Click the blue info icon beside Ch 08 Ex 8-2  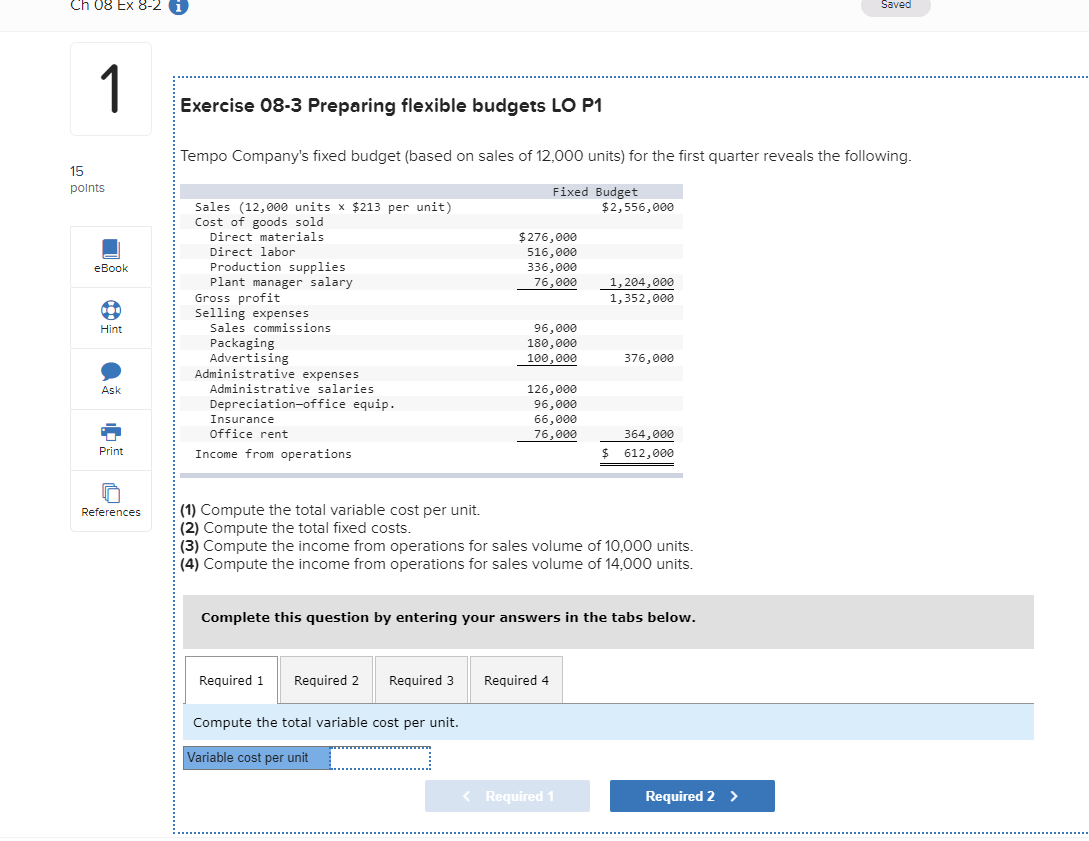(x=178, y=6)
